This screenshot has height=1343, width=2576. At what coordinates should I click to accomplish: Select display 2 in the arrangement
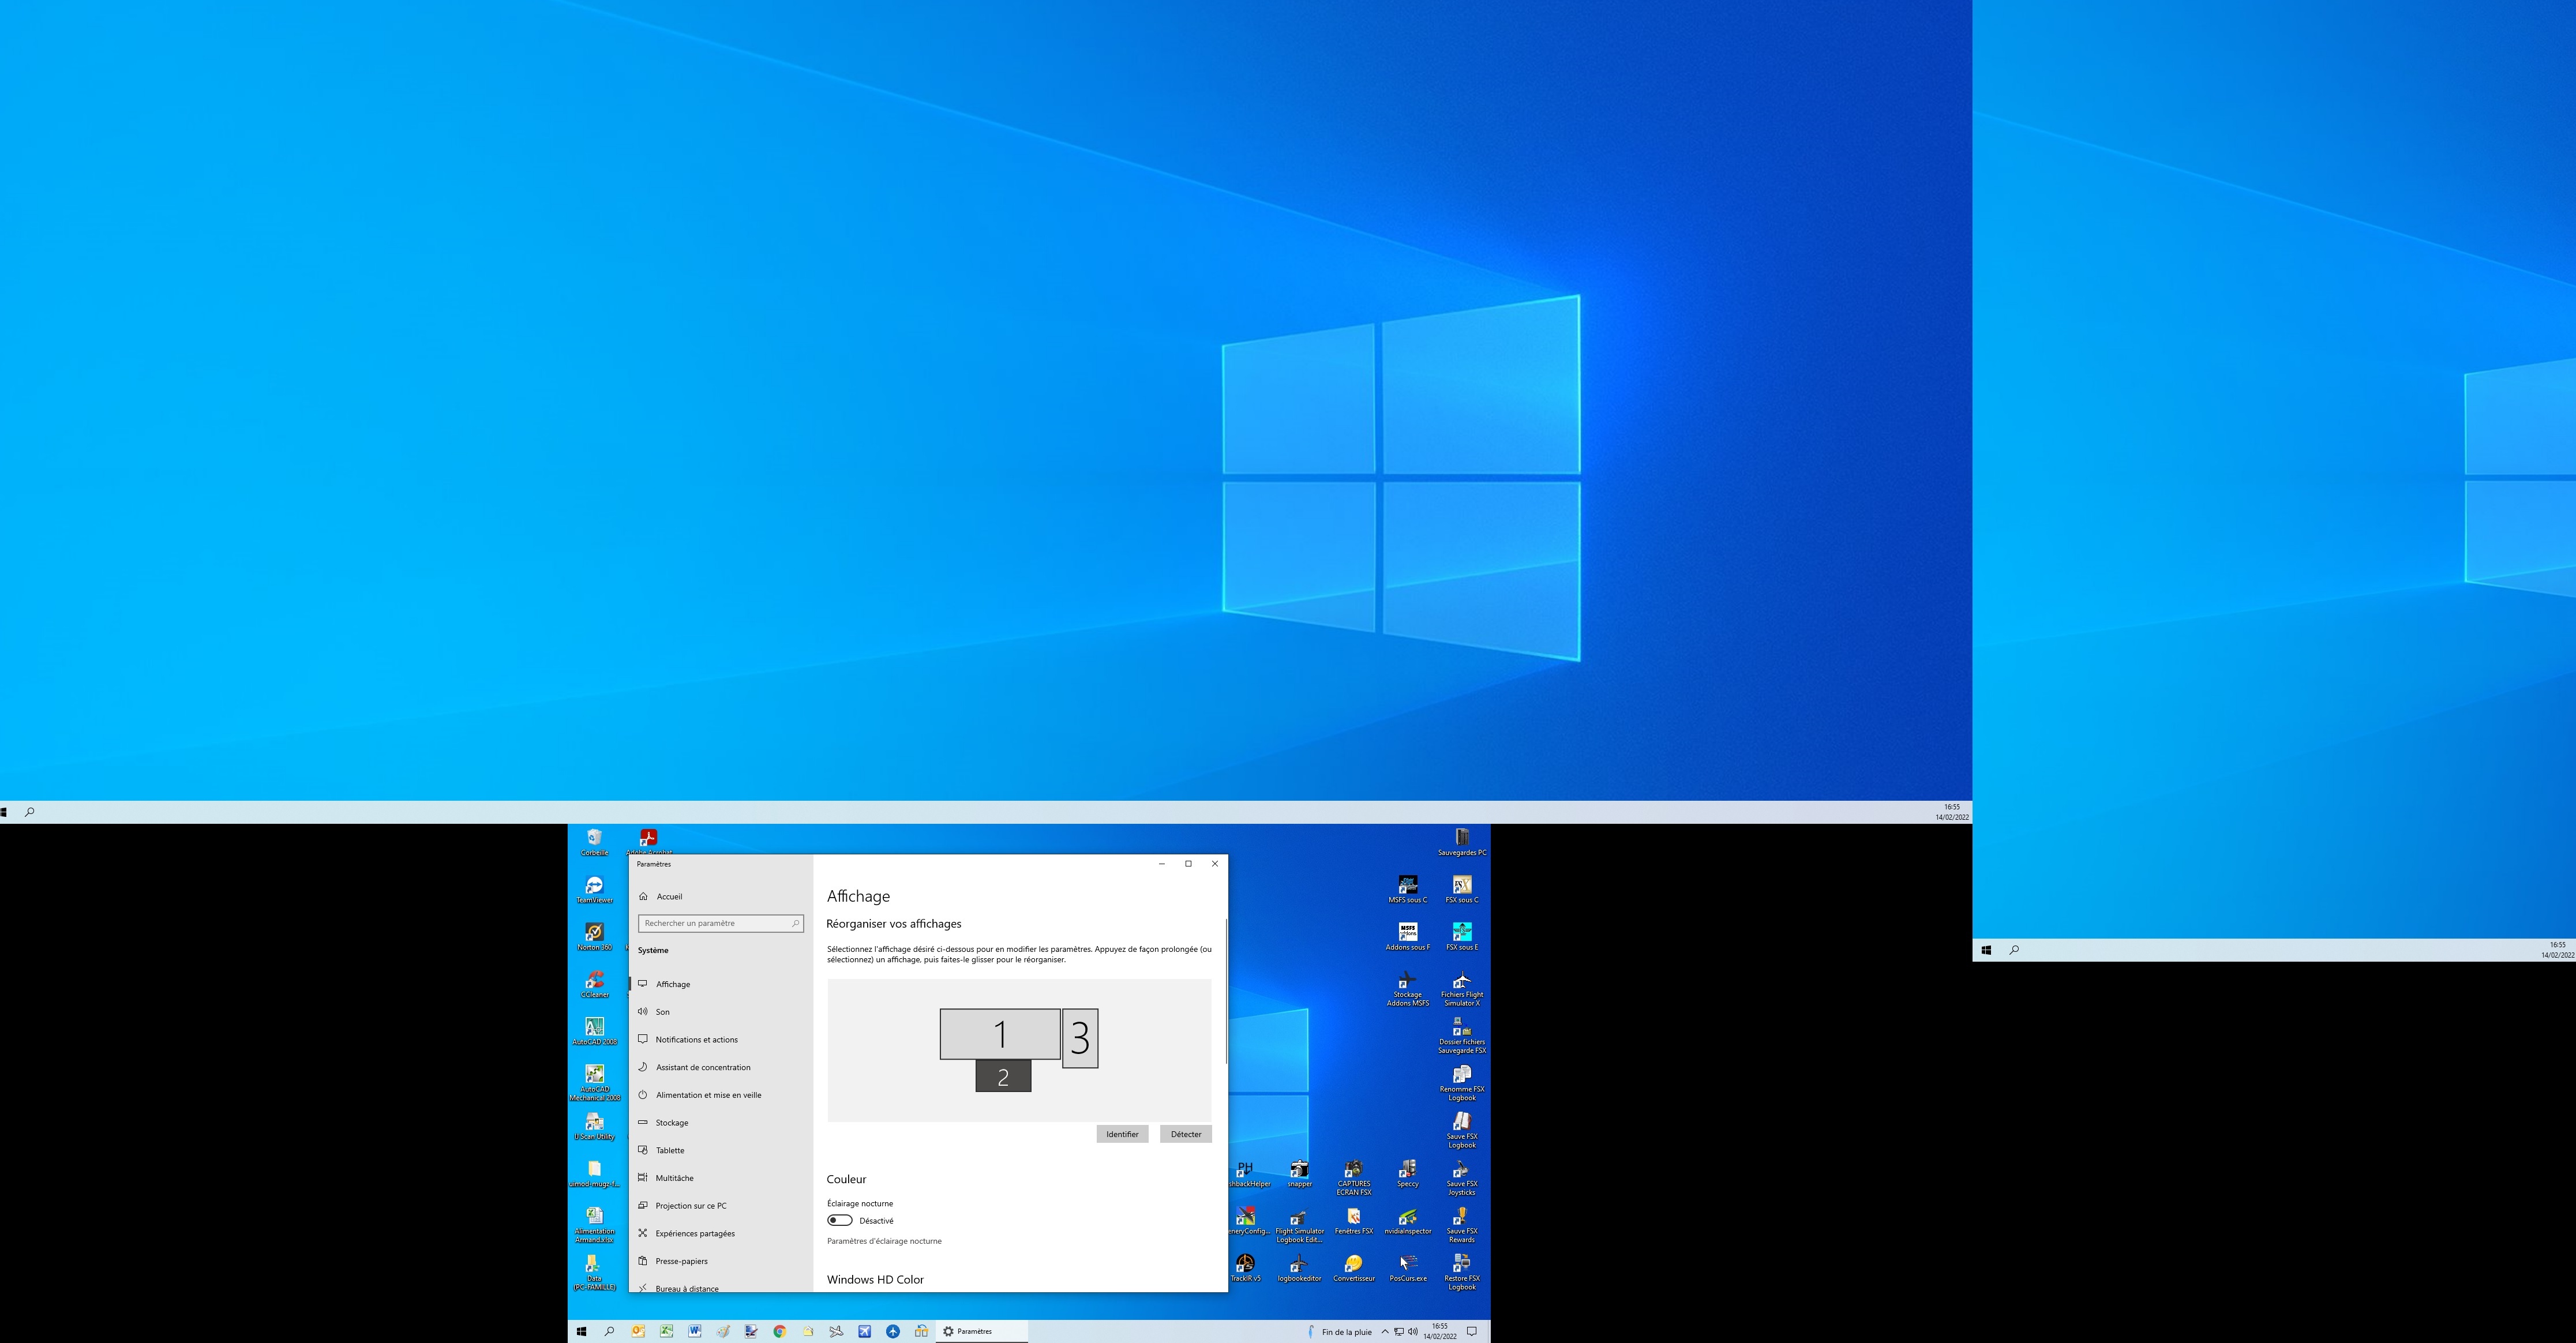point(1003,1077)
